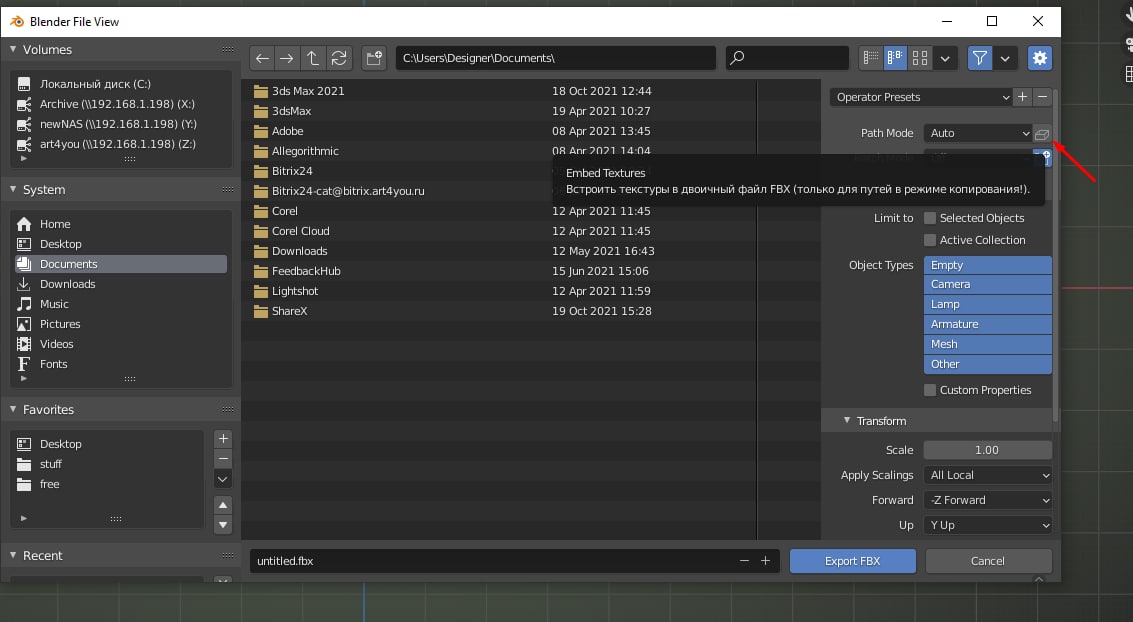Open Up axis dropdown

coord(988,526)
